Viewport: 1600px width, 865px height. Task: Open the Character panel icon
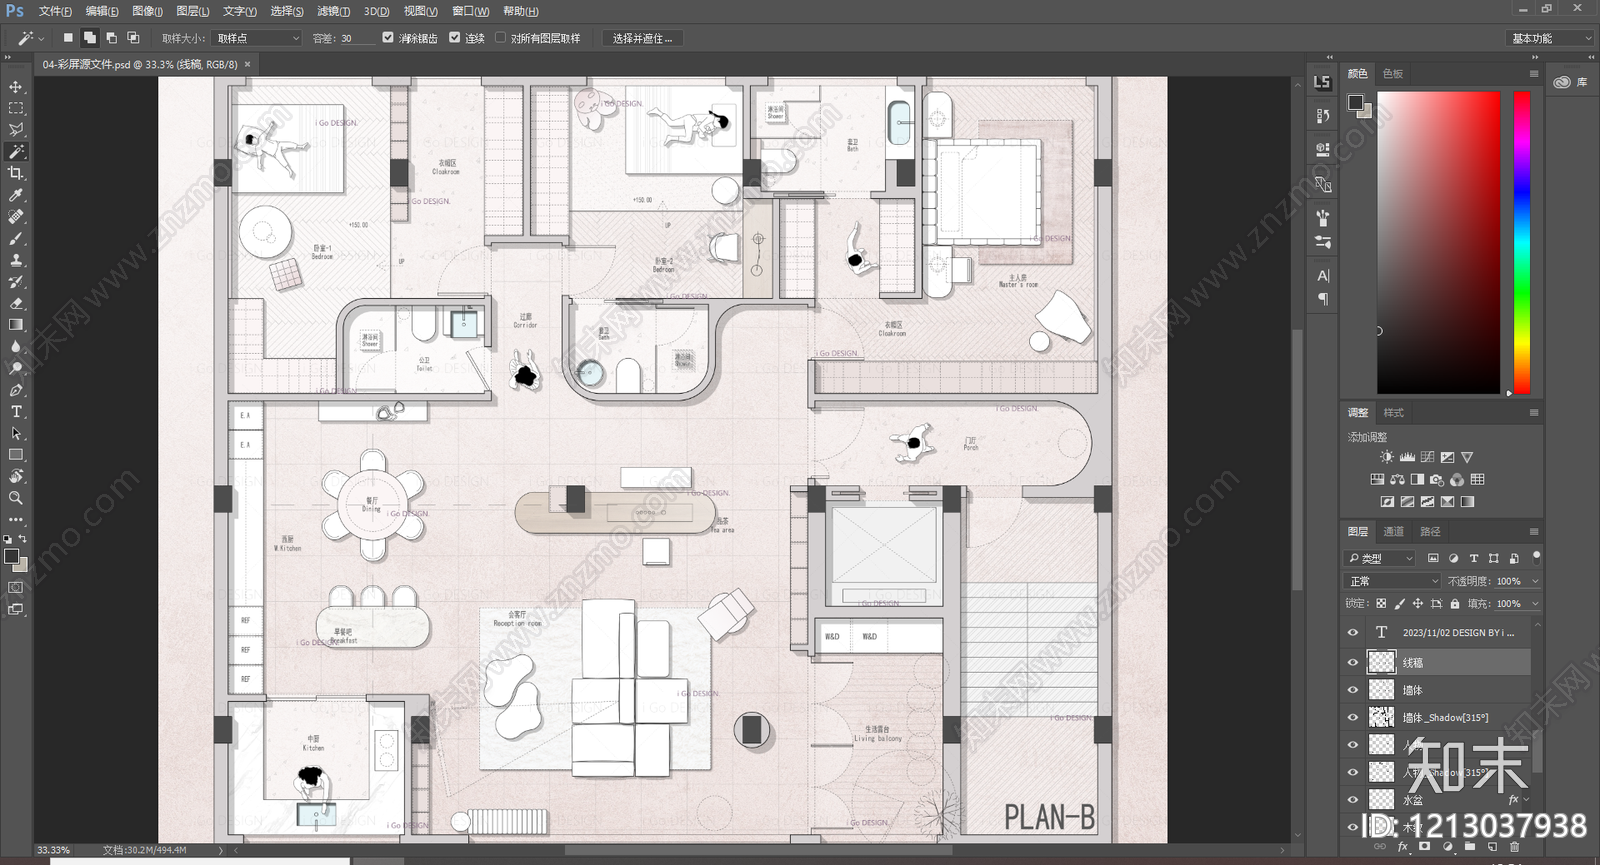[x=1322, y=276]
